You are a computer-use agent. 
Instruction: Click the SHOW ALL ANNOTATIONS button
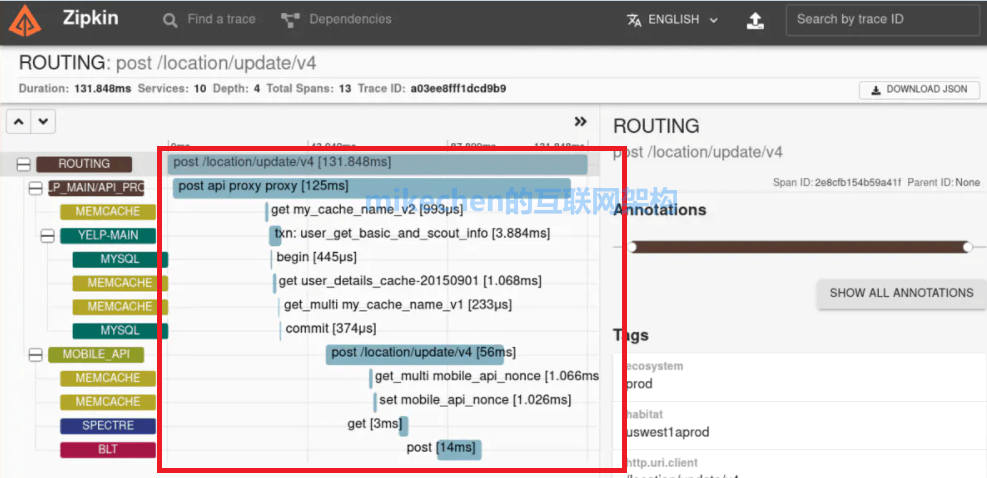(901, 293)
